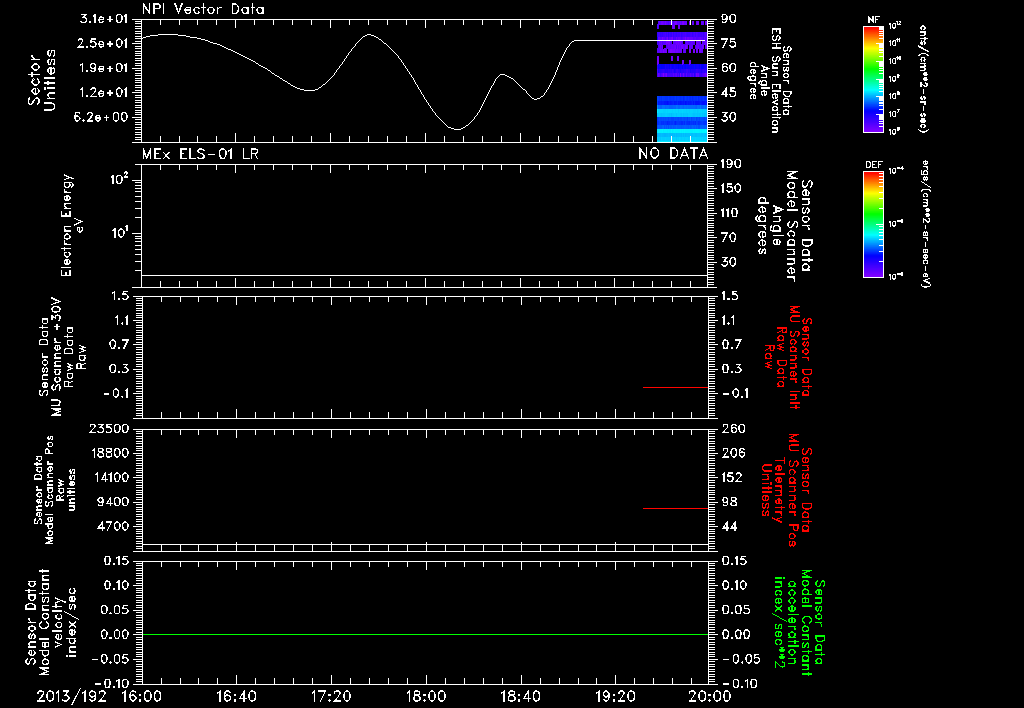Click the 260 tick label

point(733,428)
